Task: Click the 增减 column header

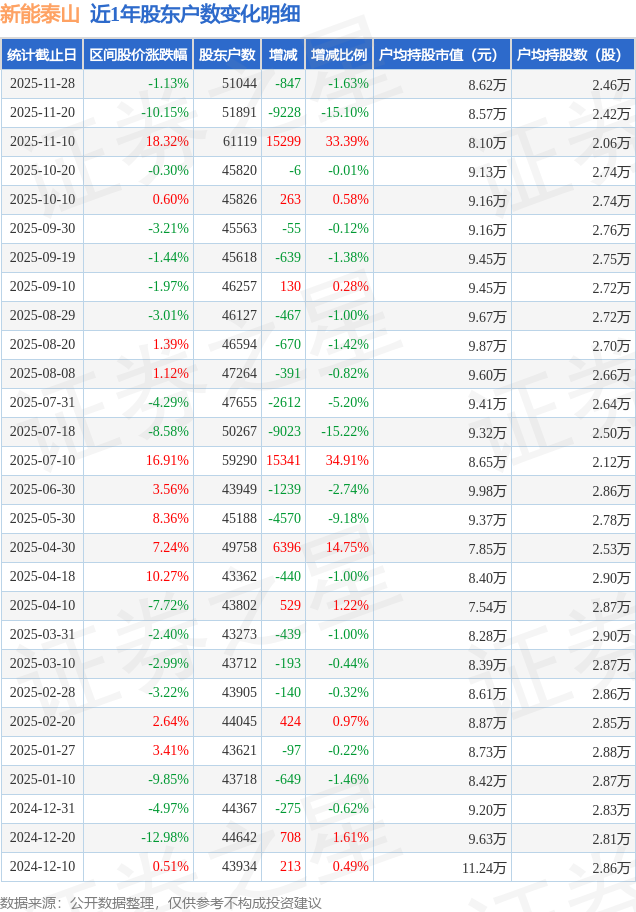Action: tap(283, 55)
